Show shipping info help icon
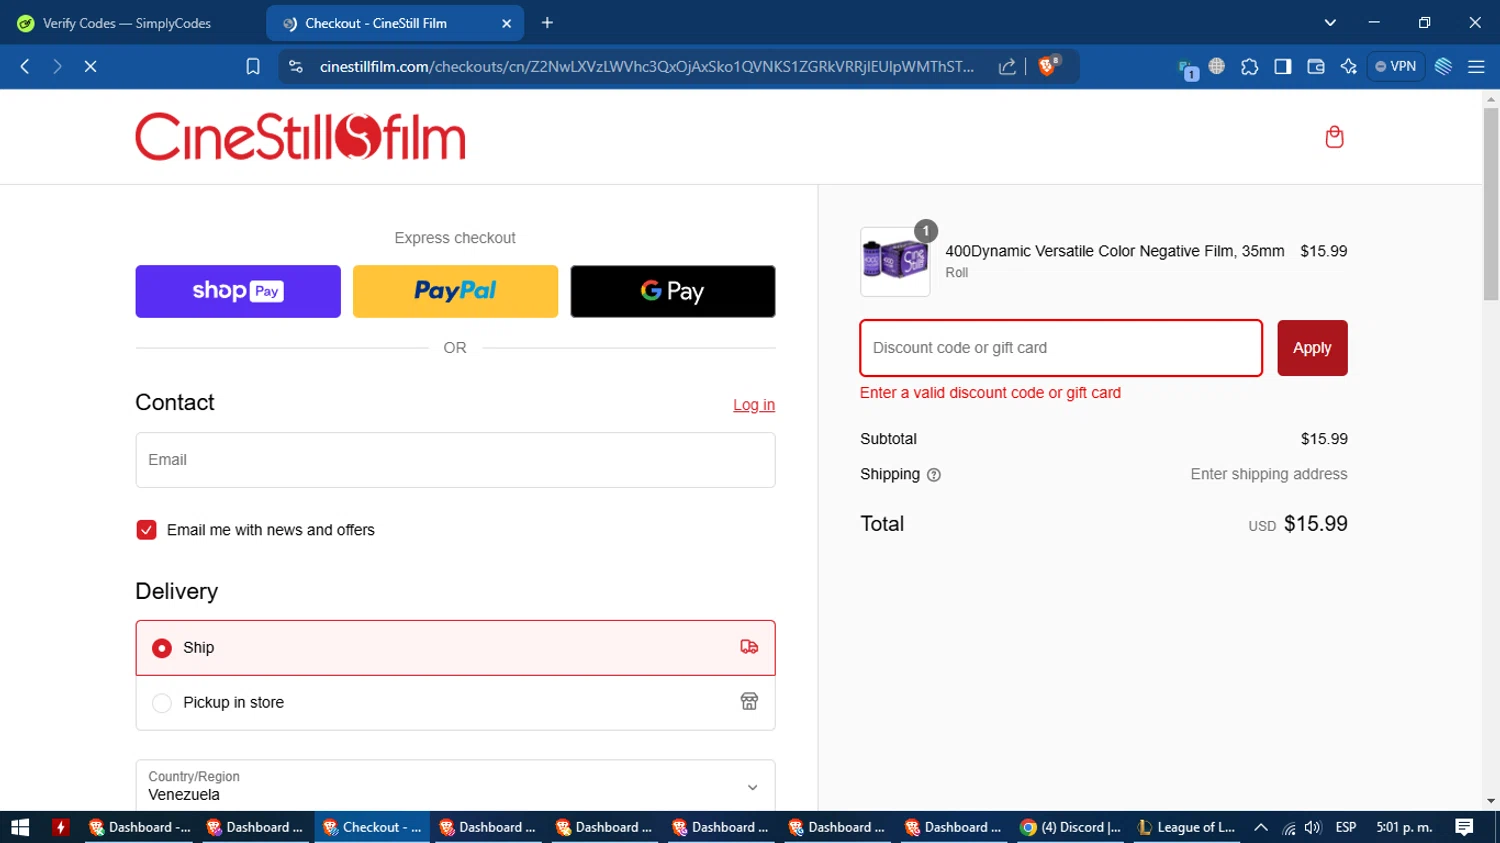 point(934,475)
